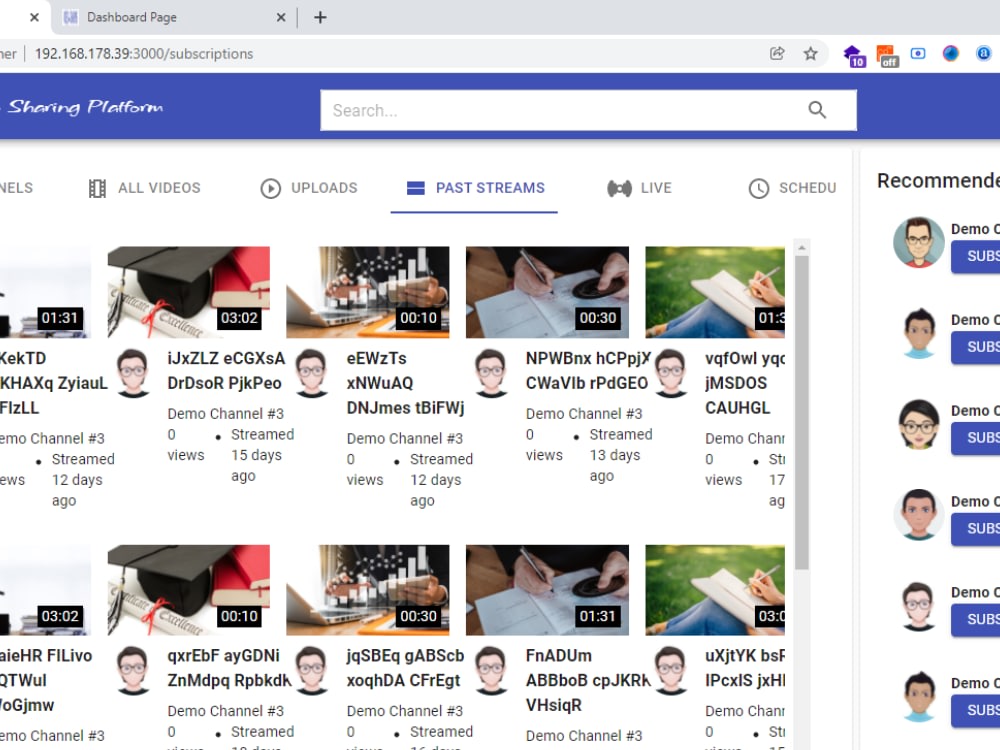Open the vqfOwl video thumbnail

[715, 292]
